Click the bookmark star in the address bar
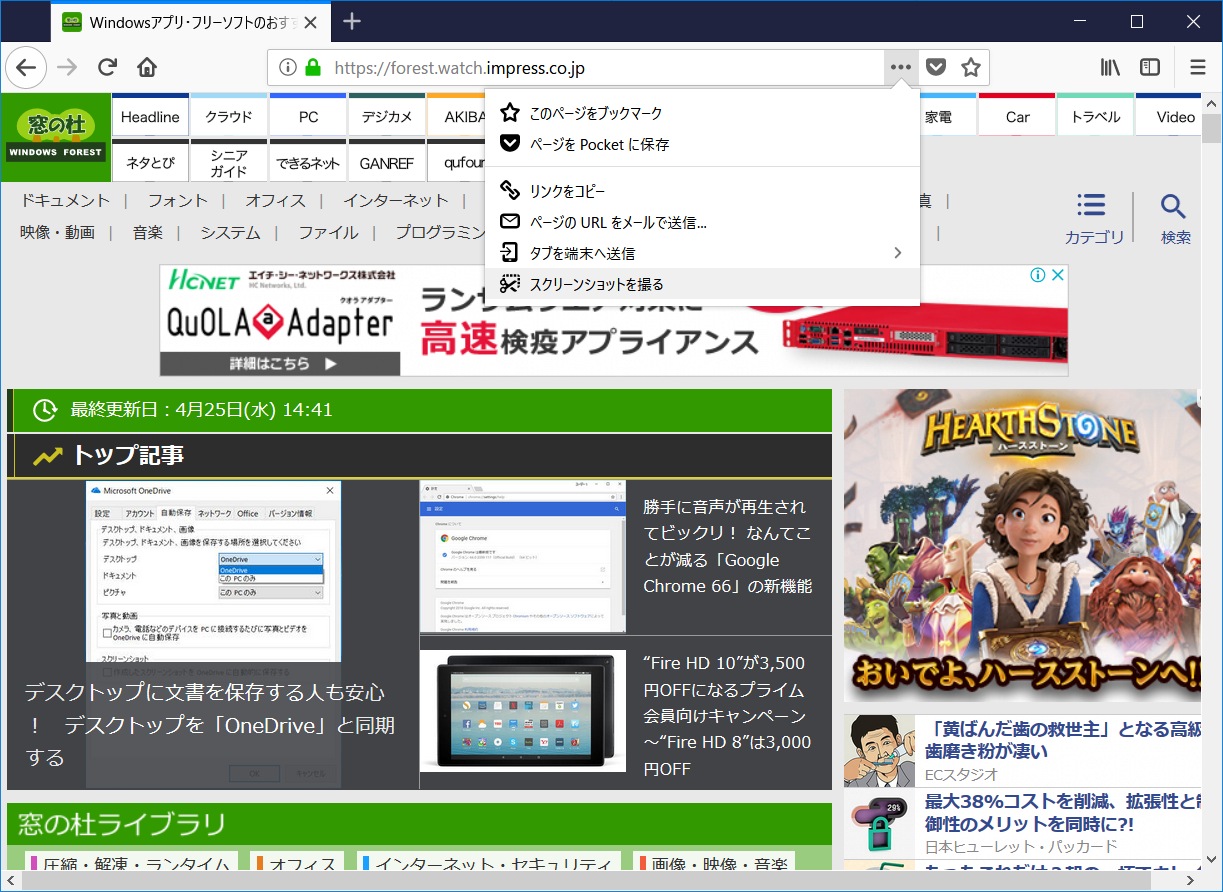This screenshot has width=1223, height=892. coord(969,67)
